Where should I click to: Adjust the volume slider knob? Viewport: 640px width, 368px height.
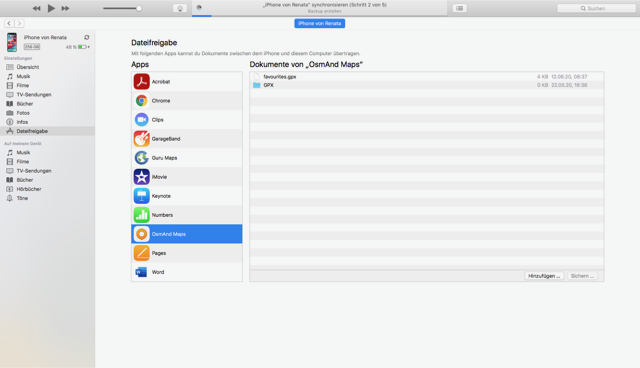click(139, 8)
